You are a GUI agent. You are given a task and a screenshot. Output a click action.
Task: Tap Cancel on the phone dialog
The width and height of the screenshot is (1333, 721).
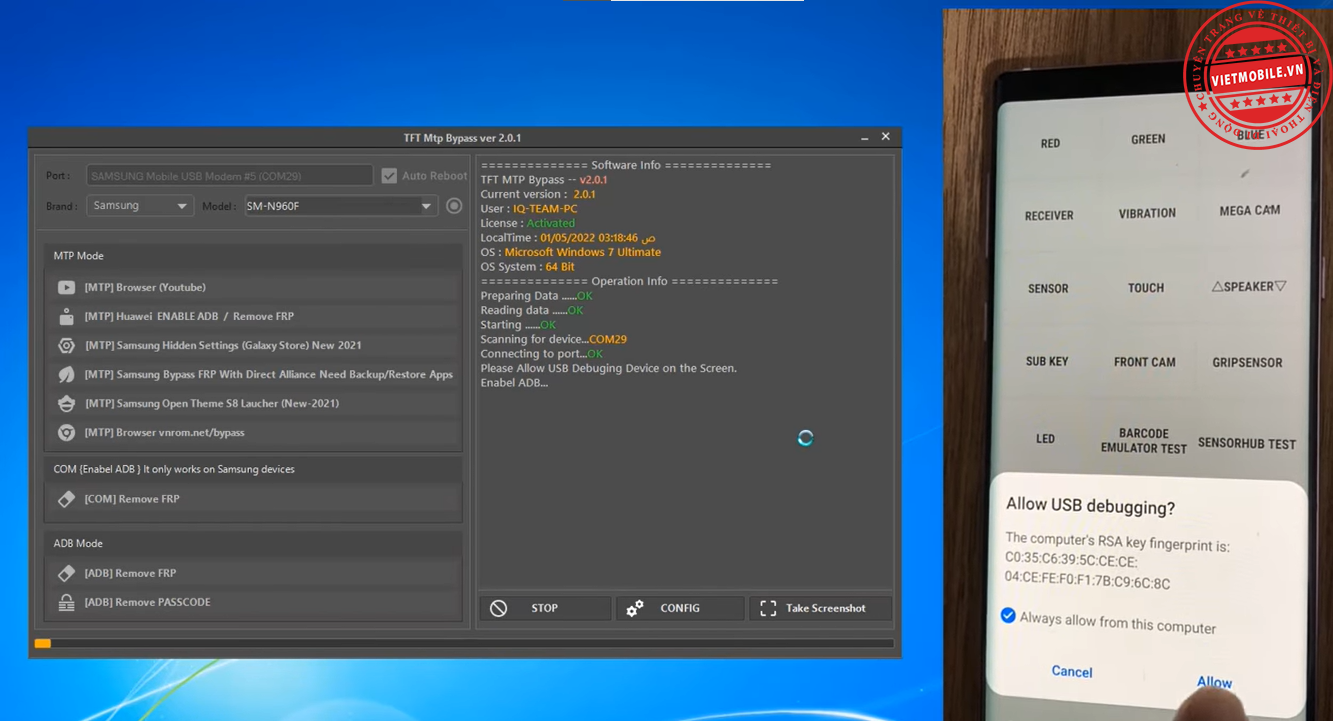click(1072, 672)
